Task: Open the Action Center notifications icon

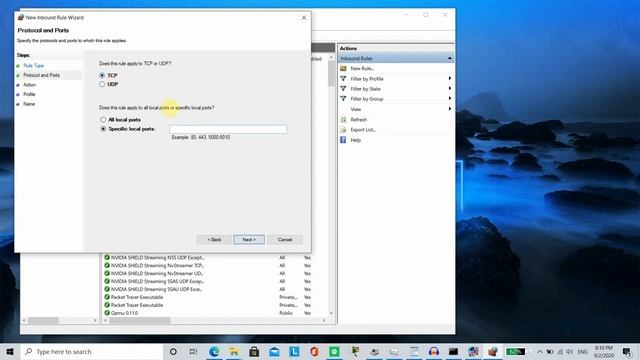Action: pos(627,351)
